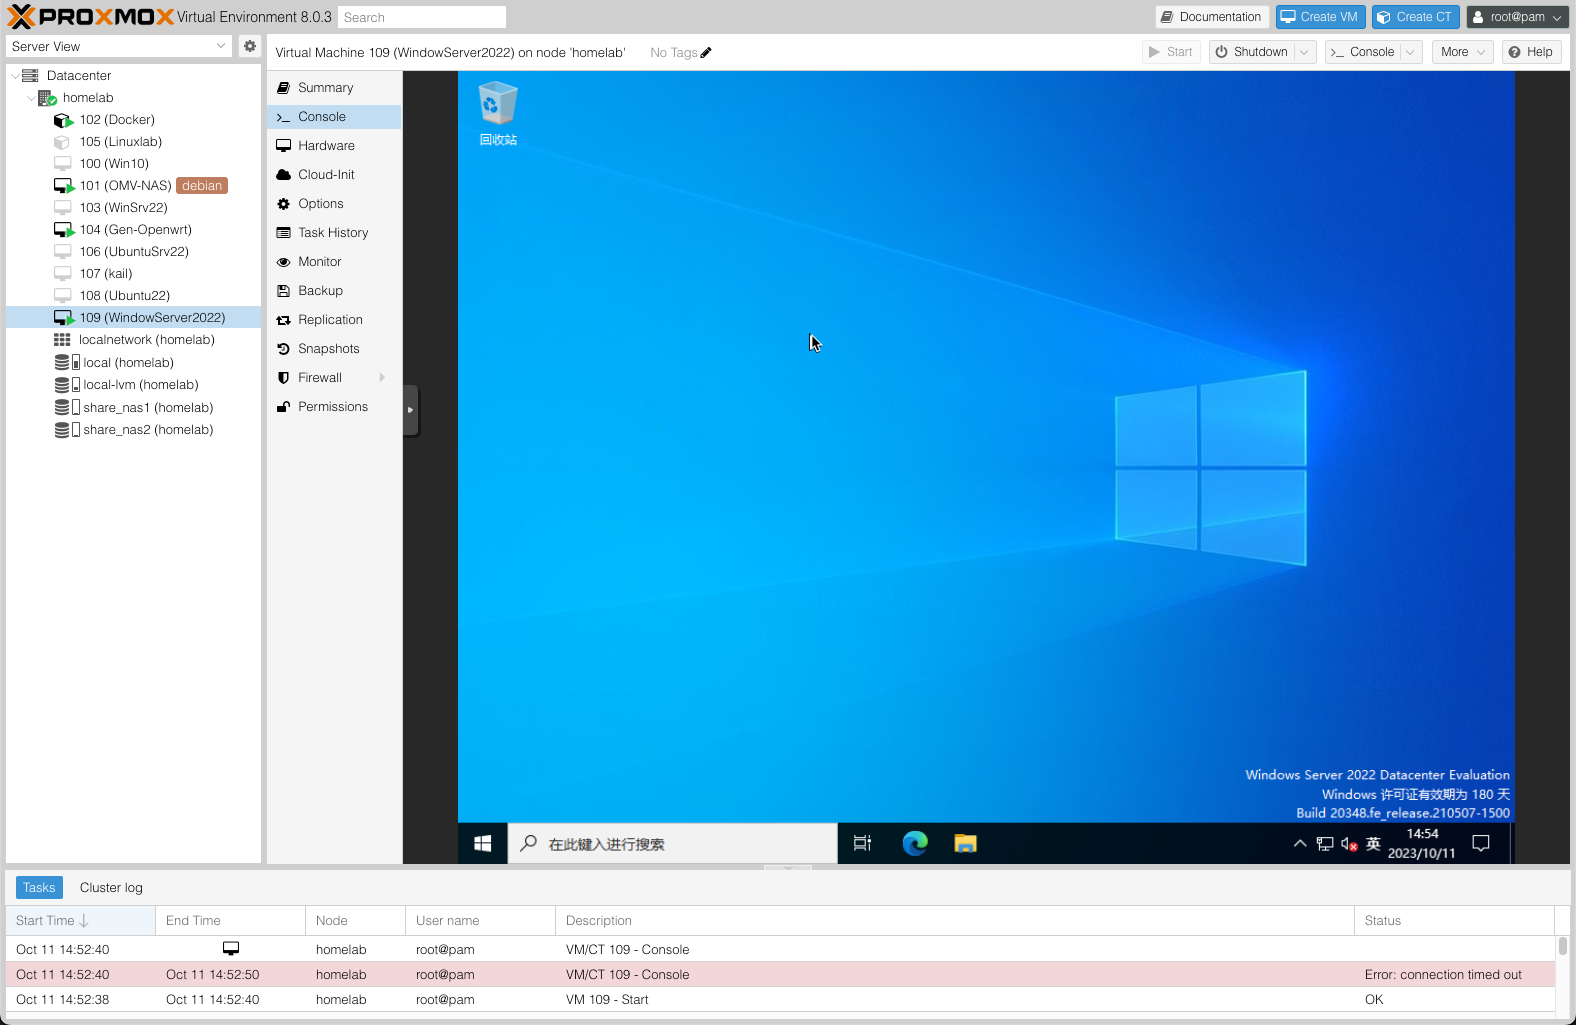This screenshot has height=1025, width=1576.
Task: Click the Start VM button
Action: (x=1171, y=52)
